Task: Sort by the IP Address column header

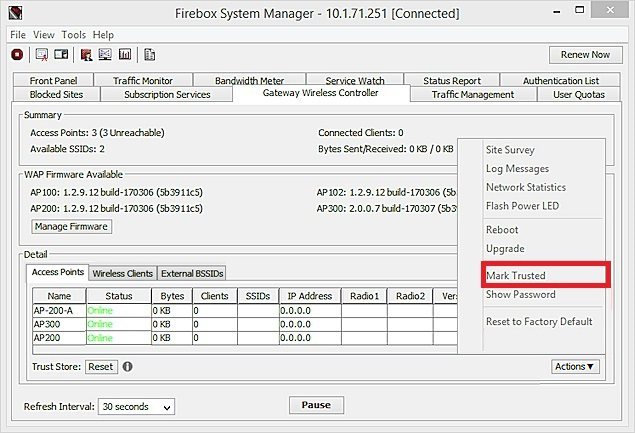Action: 310,296
